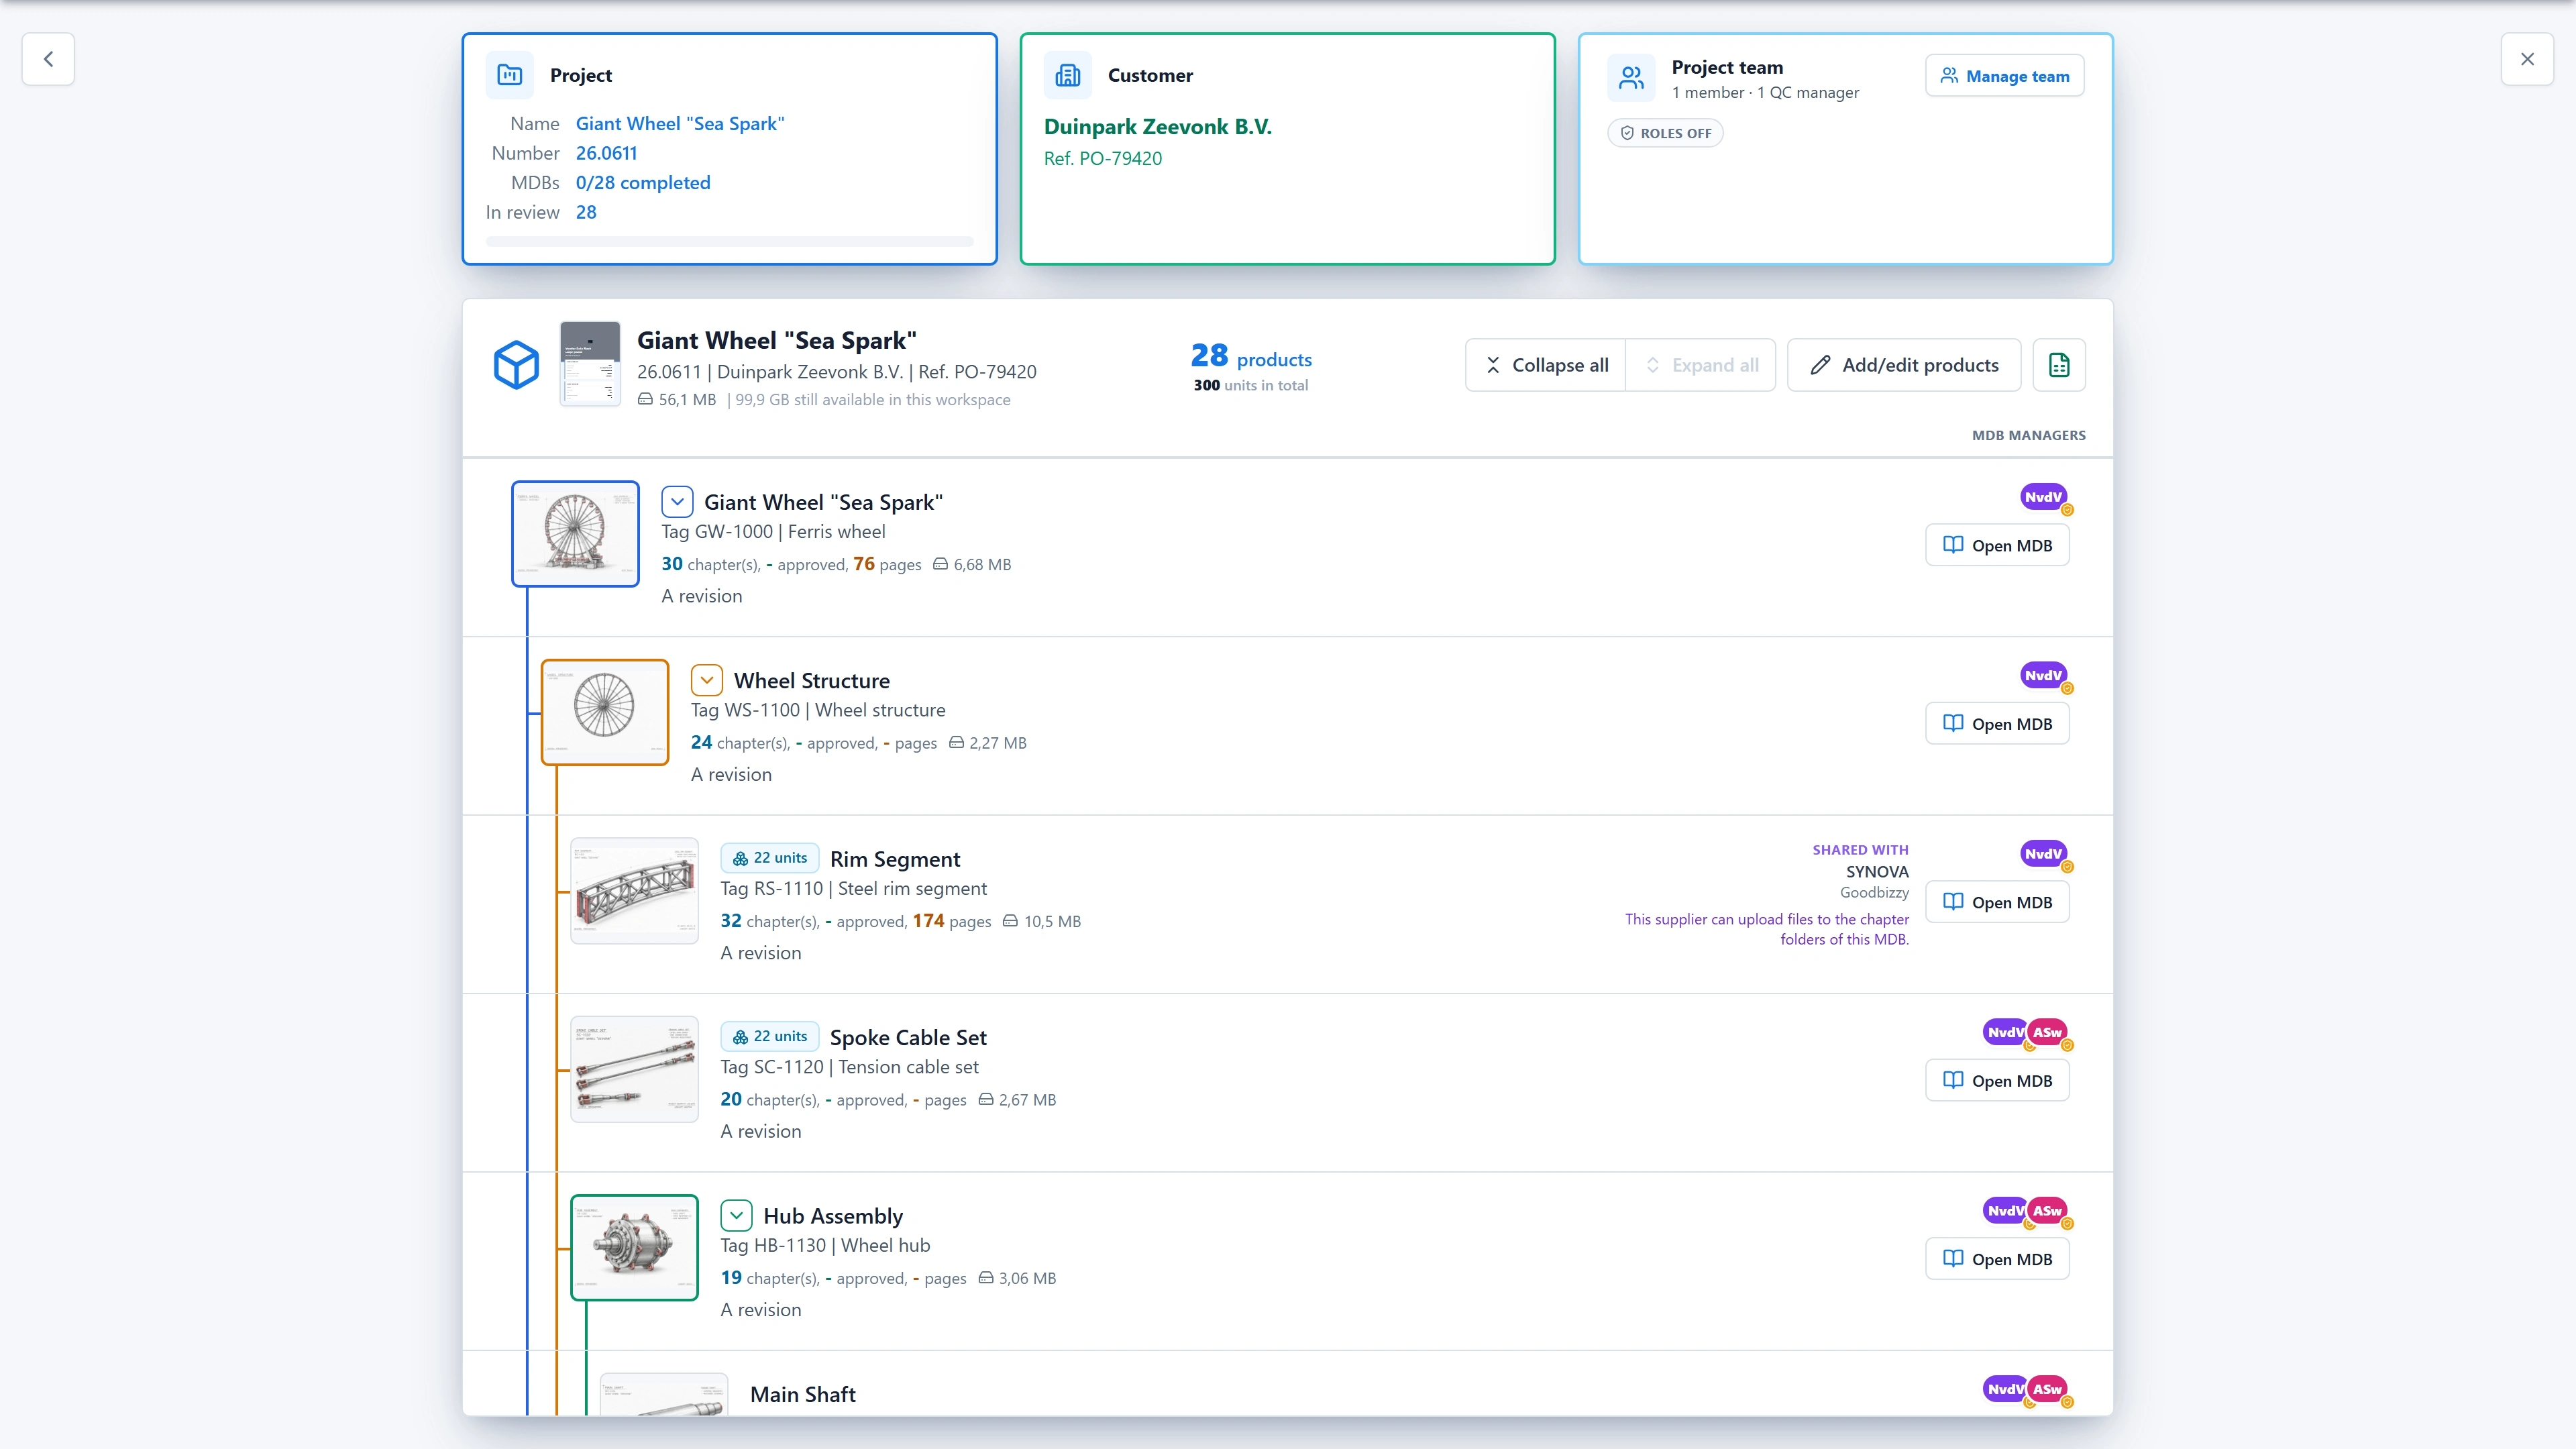Click supplier name SYNOVA on Rim Segment
This screenshot has width=2576, height=1449.
(1877, 872)
